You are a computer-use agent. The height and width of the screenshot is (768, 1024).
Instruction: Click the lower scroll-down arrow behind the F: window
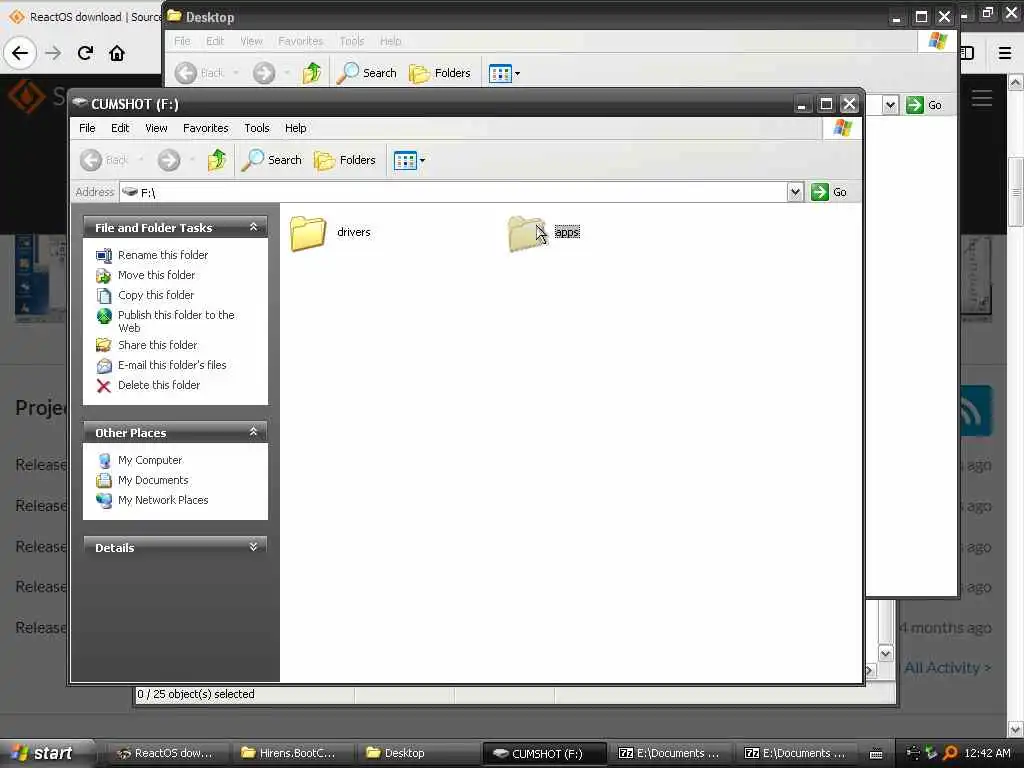[886, 653]
